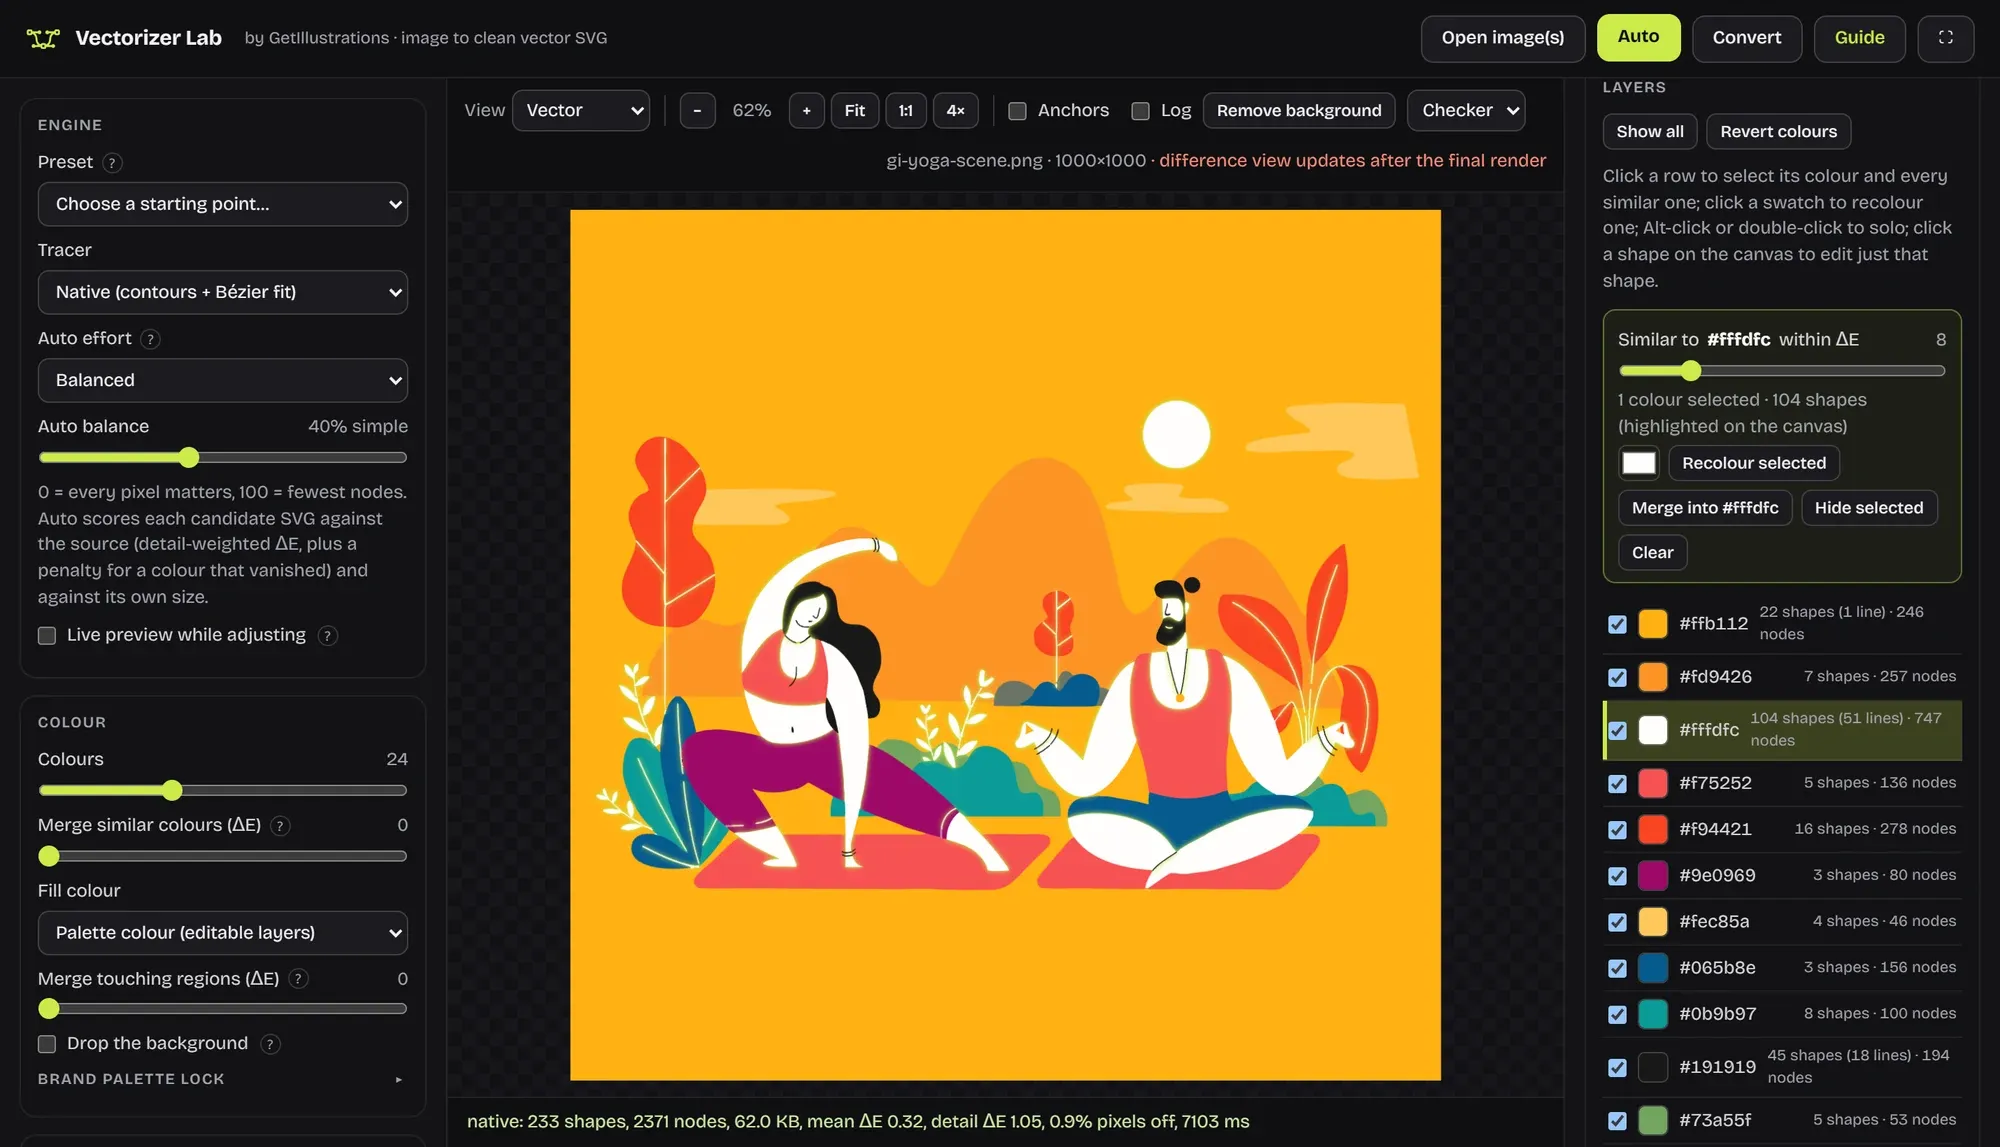The height and width of the screenshot is (1147, 2000).
Task: Adjust the Similar to ΔE slider
Action: [x=1782, y=371]
